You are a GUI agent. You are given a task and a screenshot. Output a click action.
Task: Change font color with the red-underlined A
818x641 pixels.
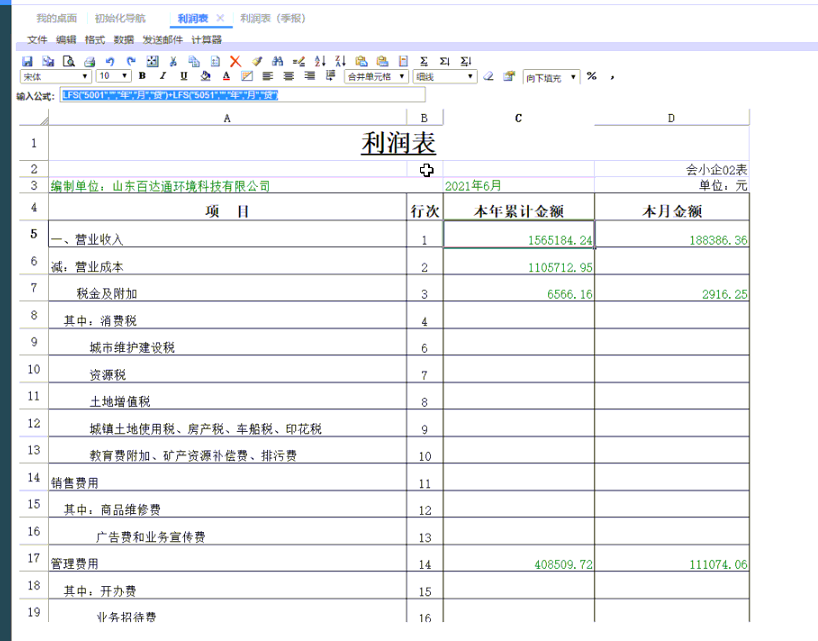point(226,77)
